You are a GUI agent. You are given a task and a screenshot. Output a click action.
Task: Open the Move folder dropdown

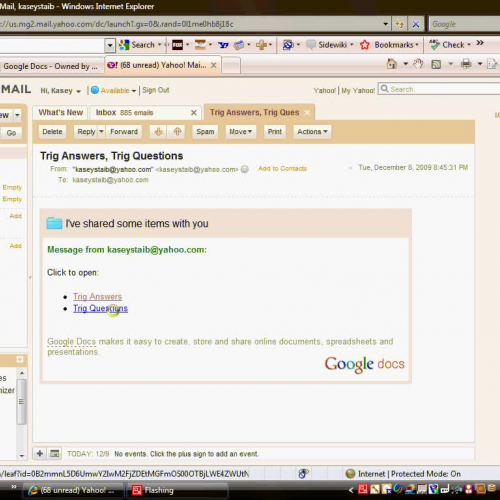coord(240,132)
